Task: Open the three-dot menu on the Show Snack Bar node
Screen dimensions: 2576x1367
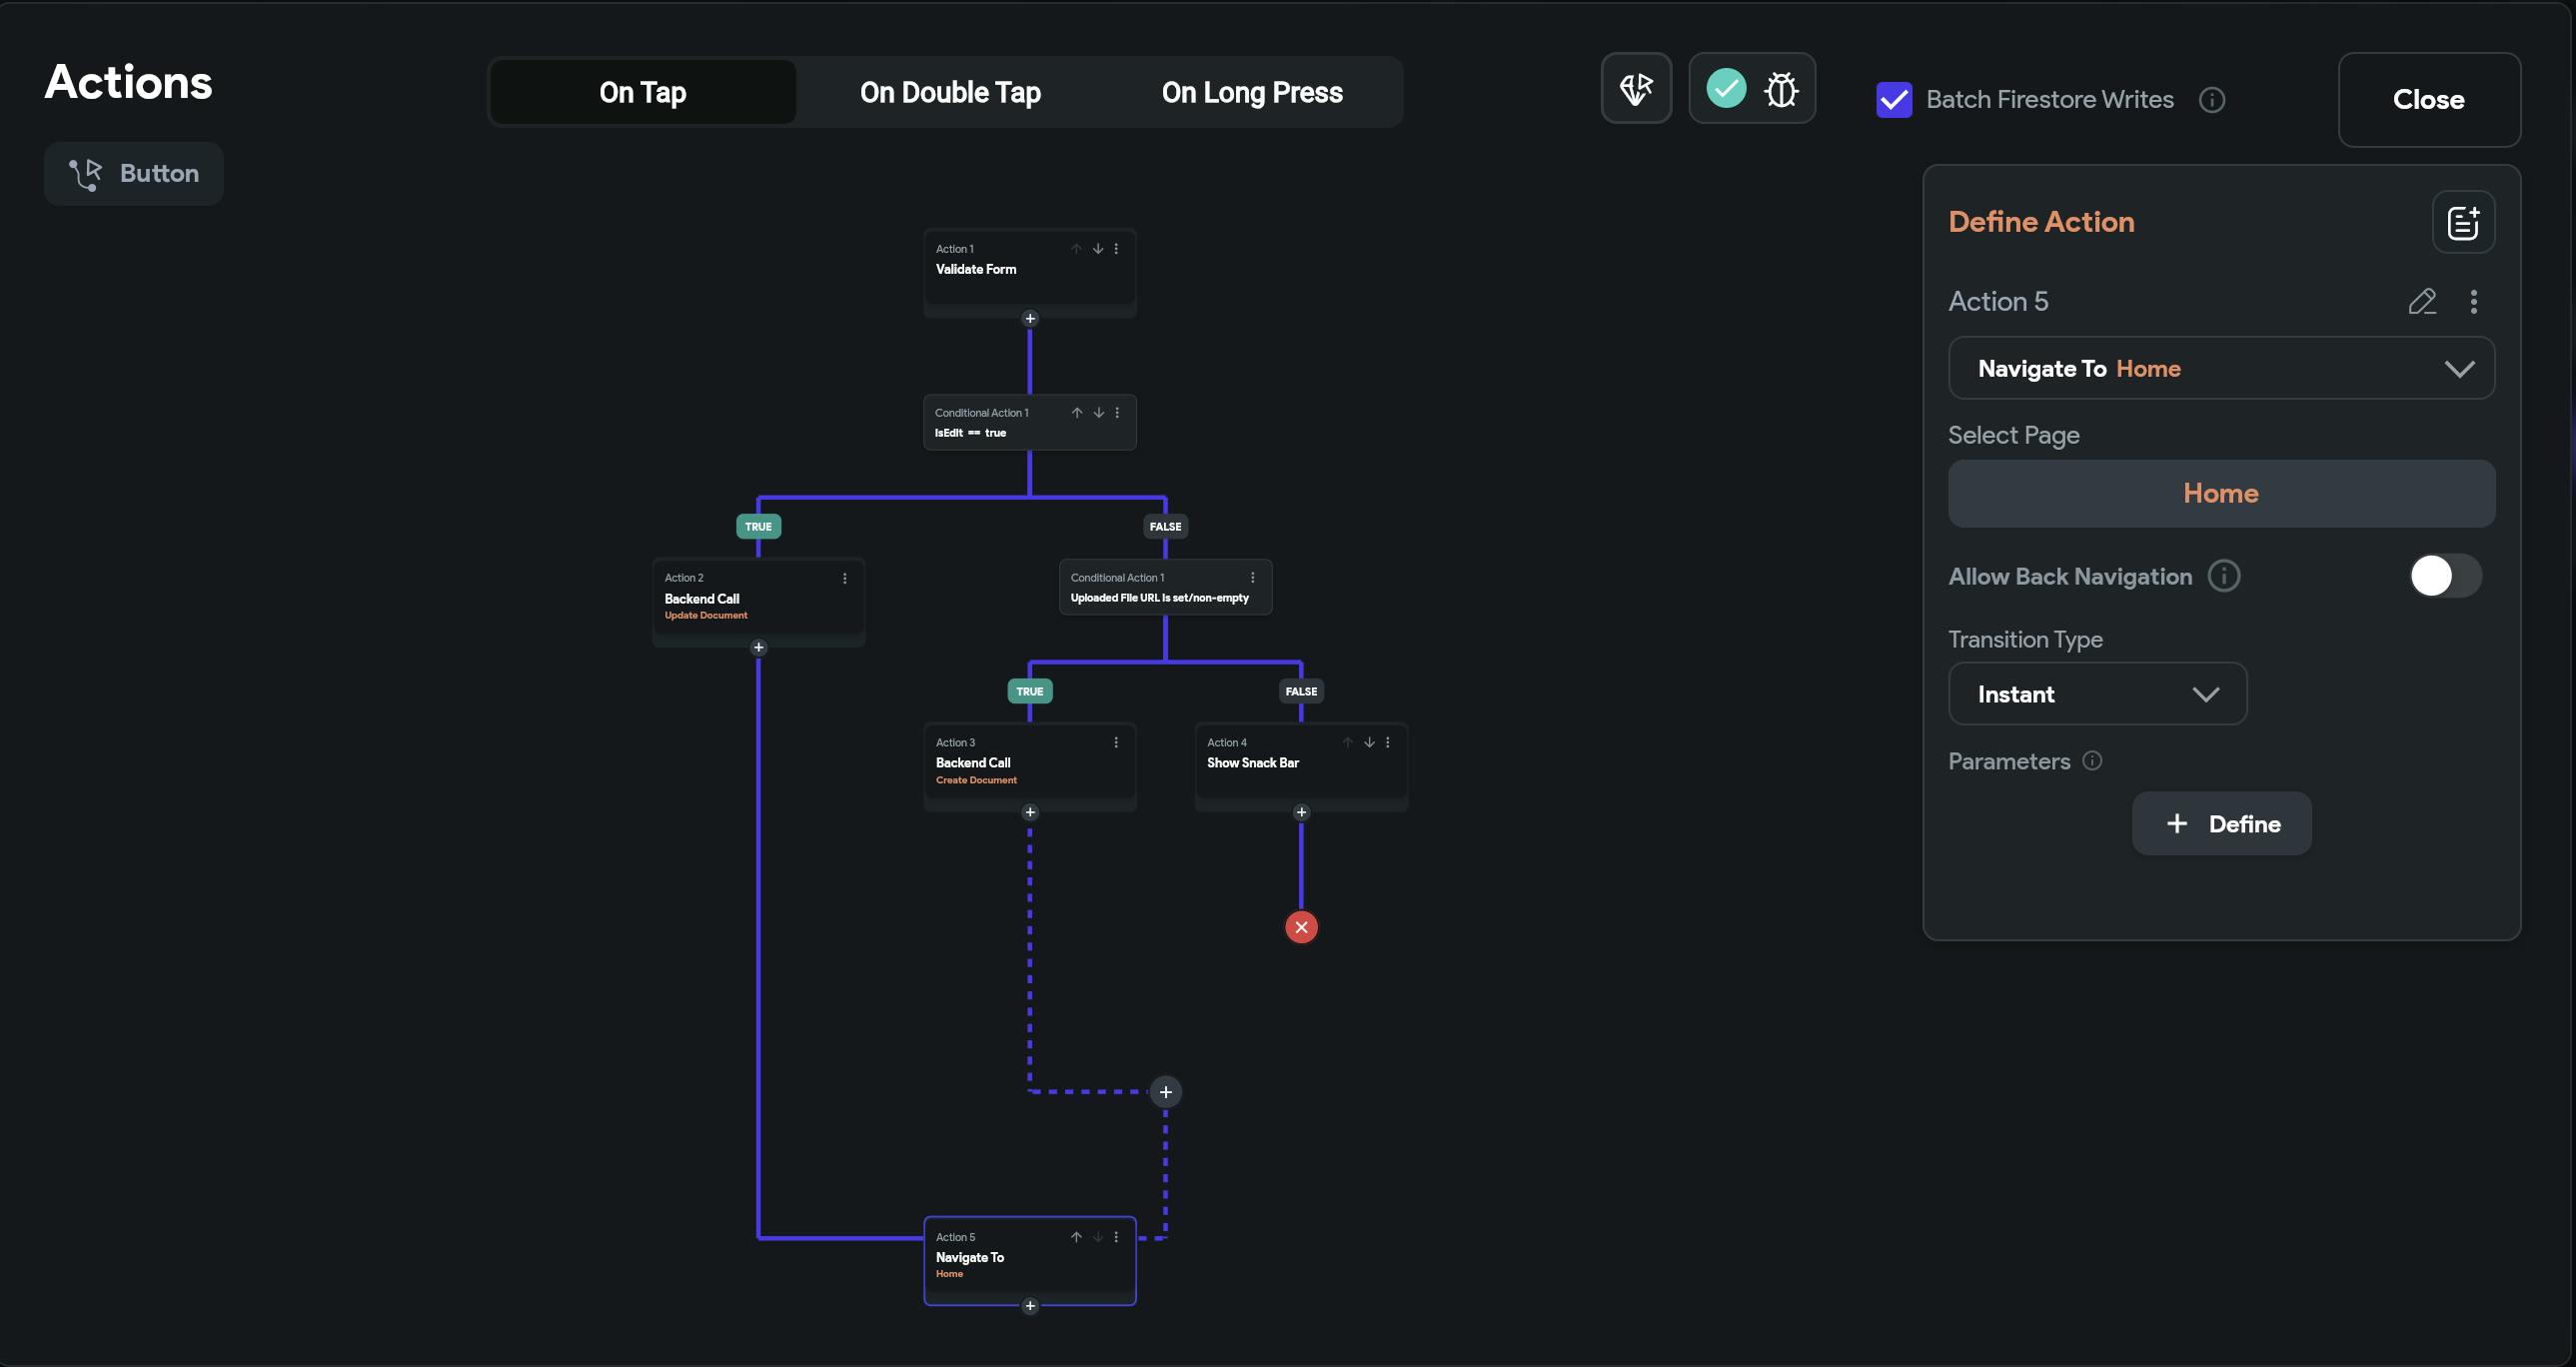Action: [x=1387, y=742]
